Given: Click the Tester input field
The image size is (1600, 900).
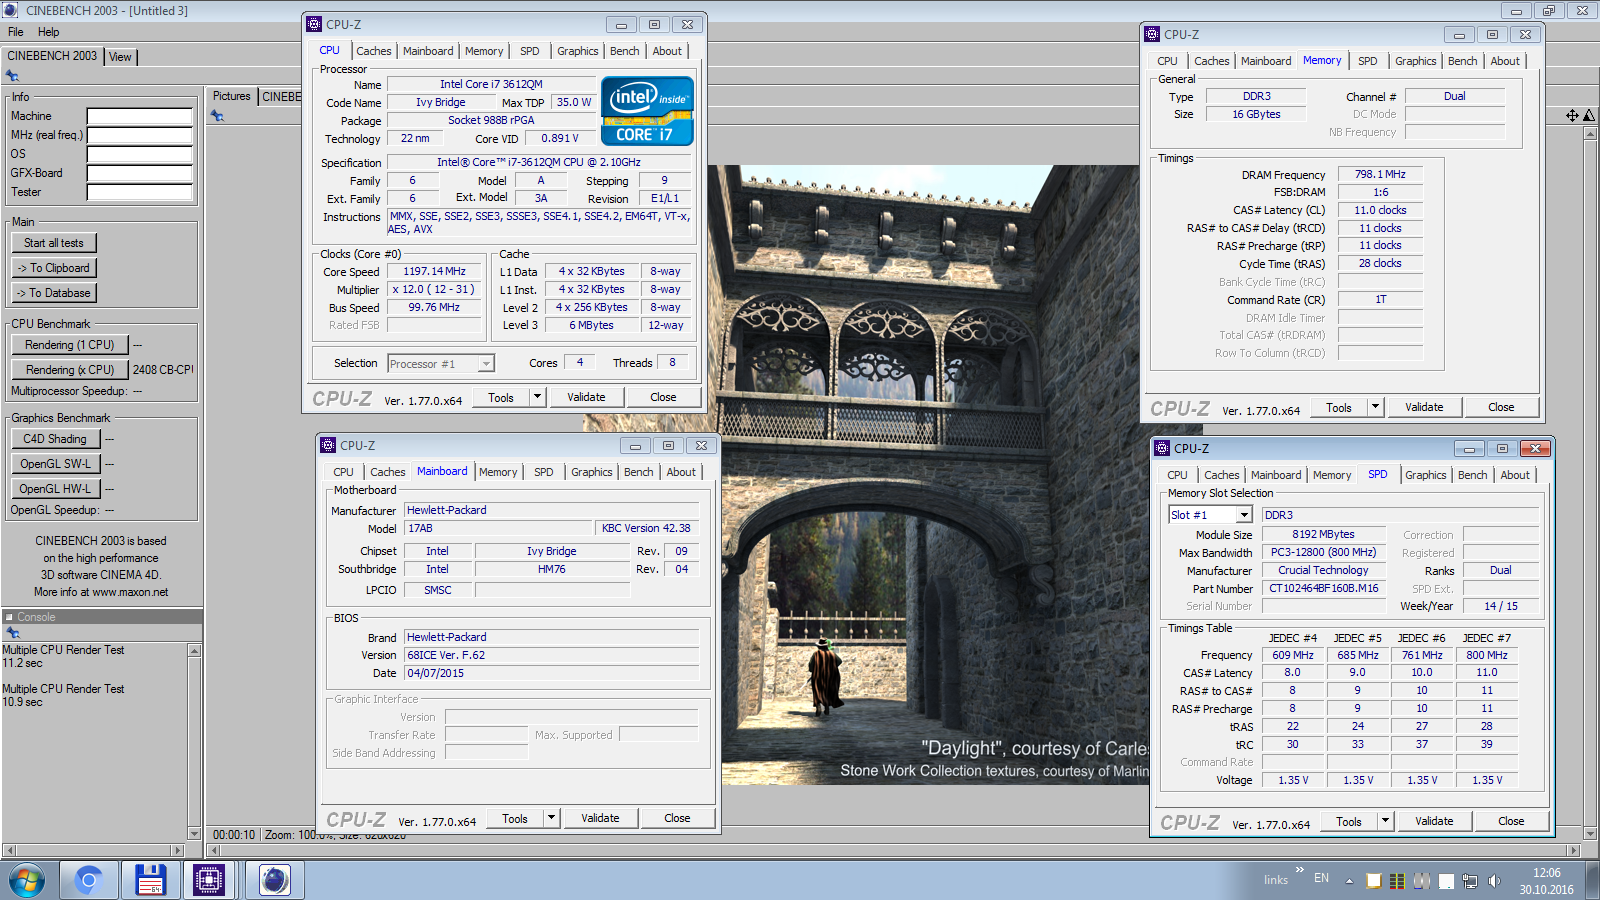Looking at the screenshot, I should pyautogui.click(x=140, y=192).
